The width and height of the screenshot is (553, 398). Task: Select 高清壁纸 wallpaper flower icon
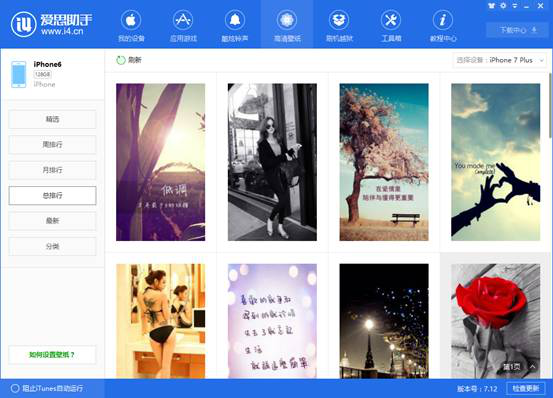(287, 25)
